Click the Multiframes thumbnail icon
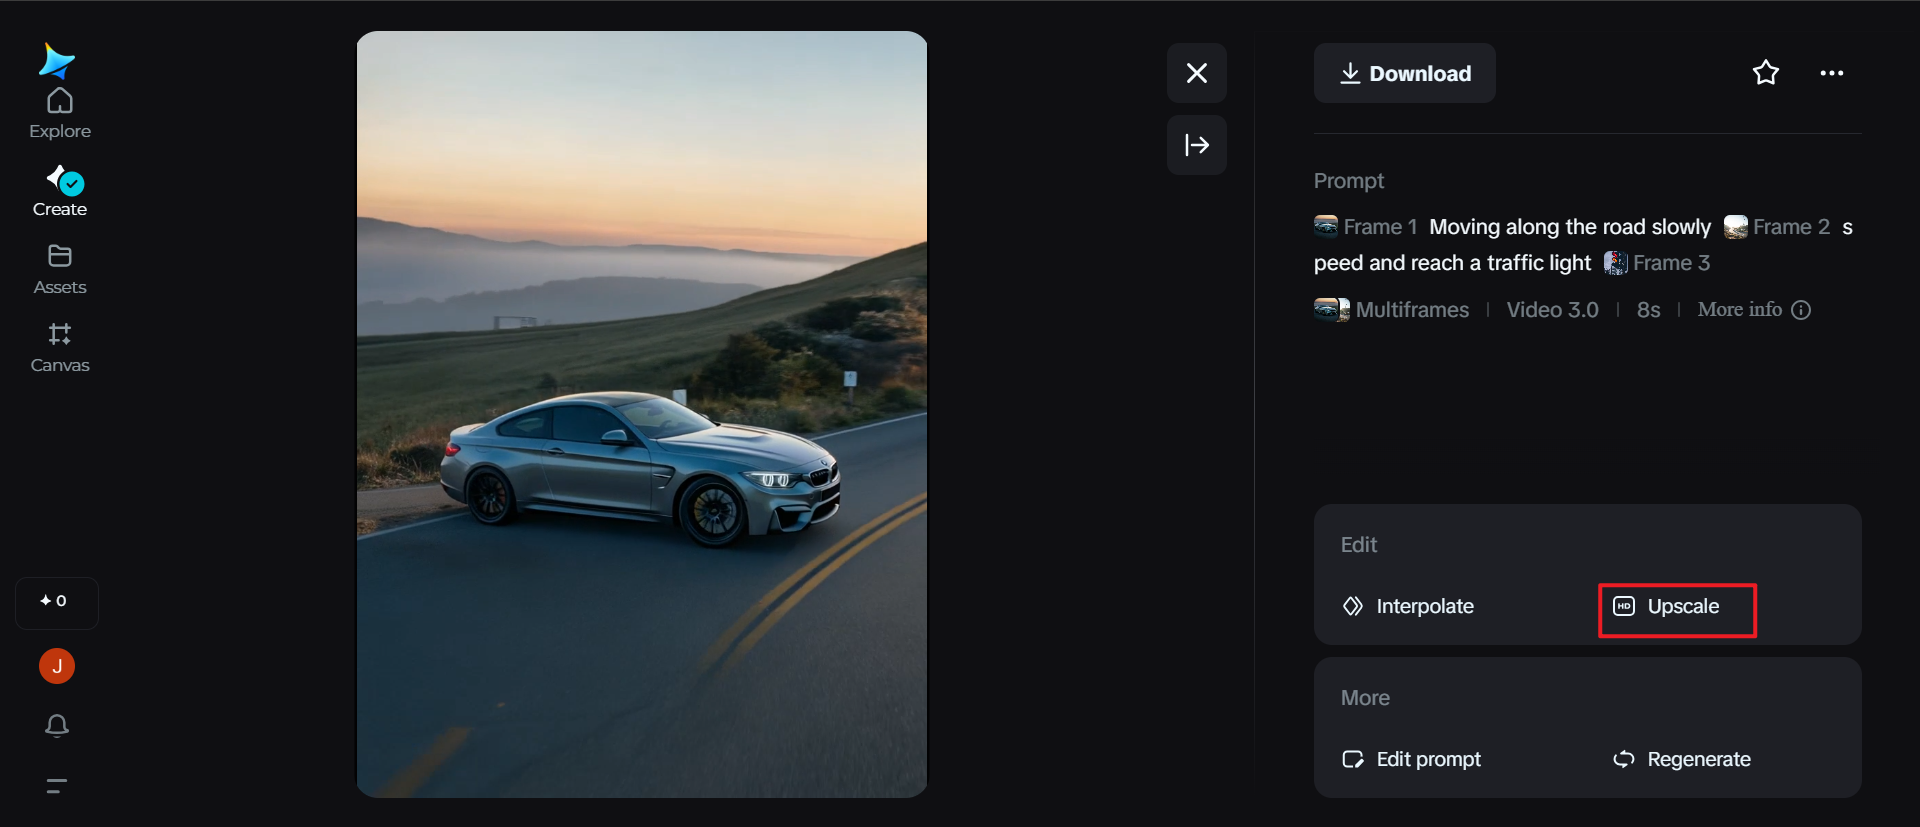 (x=1332, y=309)
